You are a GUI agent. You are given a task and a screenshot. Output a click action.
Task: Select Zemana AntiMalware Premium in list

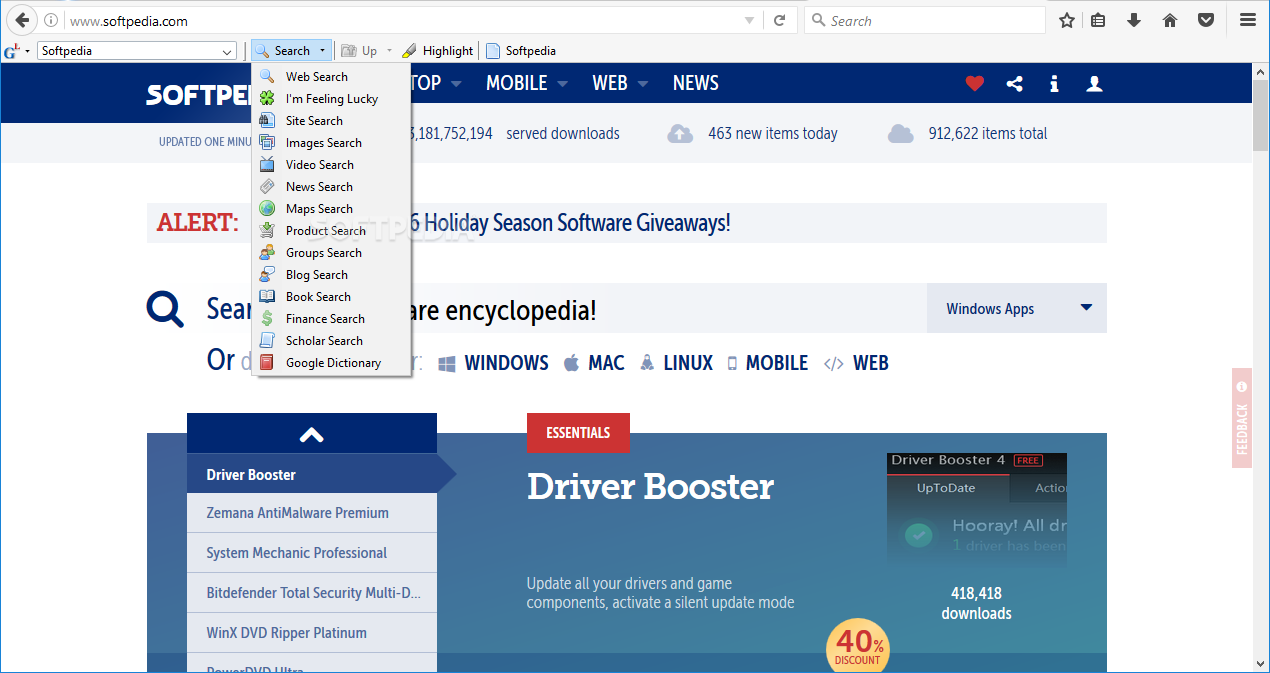point(312,513)
